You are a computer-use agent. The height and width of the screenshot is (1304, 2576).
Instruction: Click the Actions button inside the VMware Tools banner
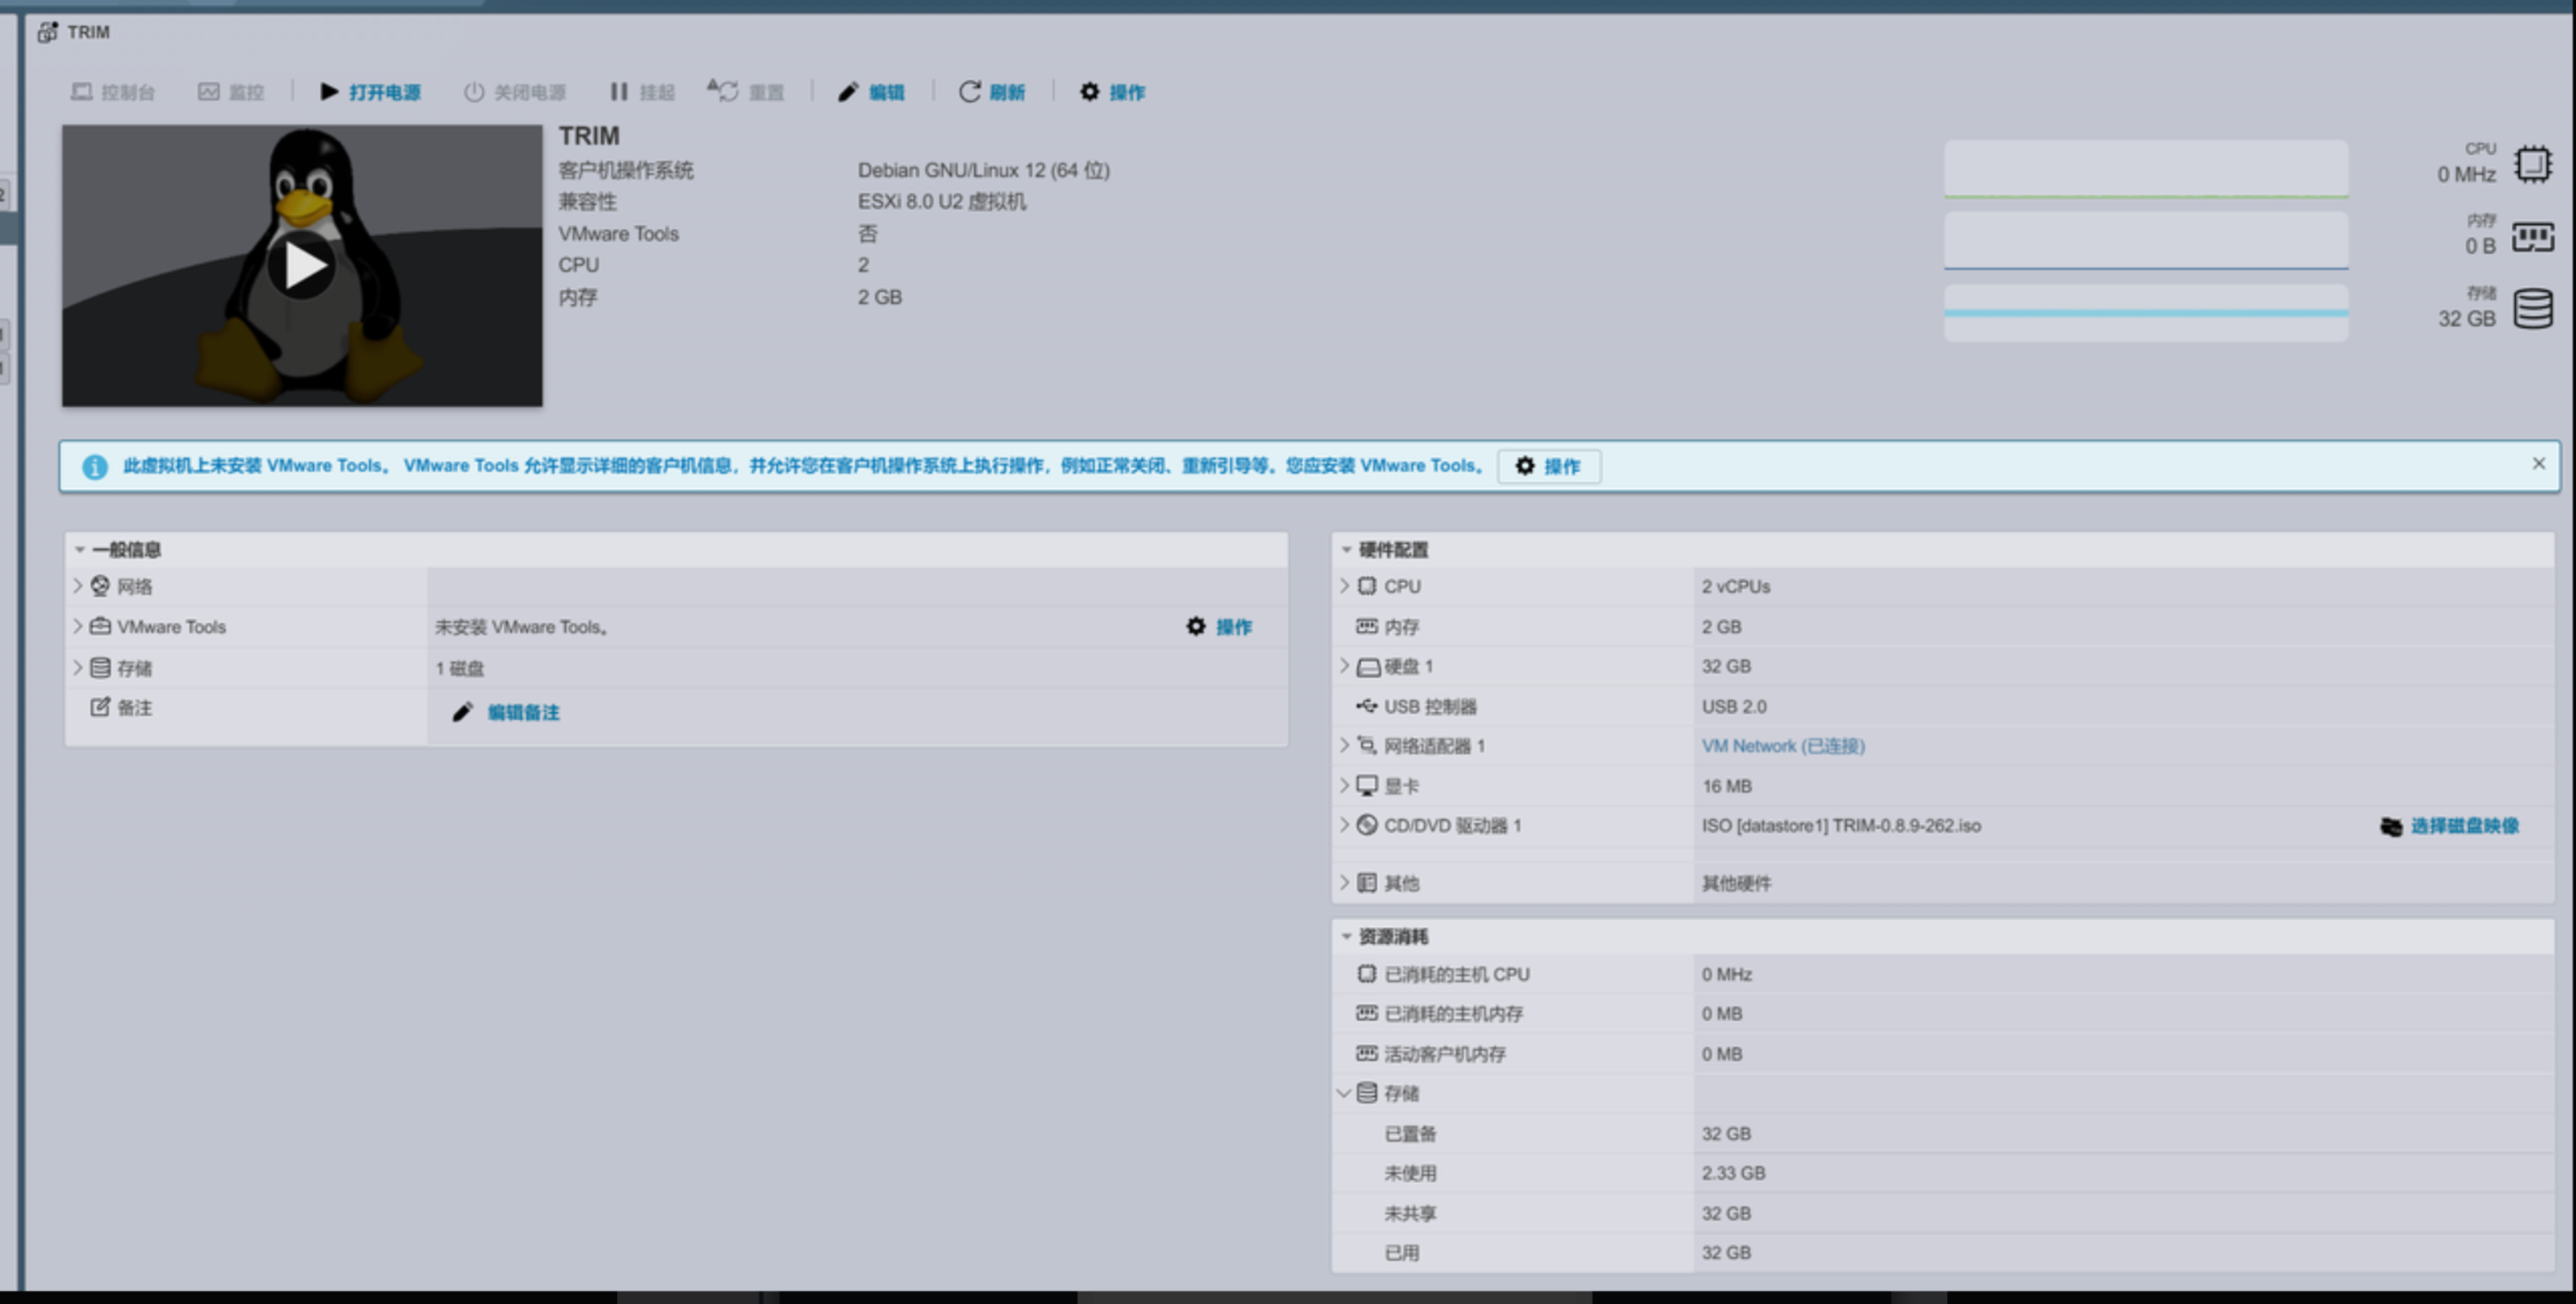click(1548, 466)
